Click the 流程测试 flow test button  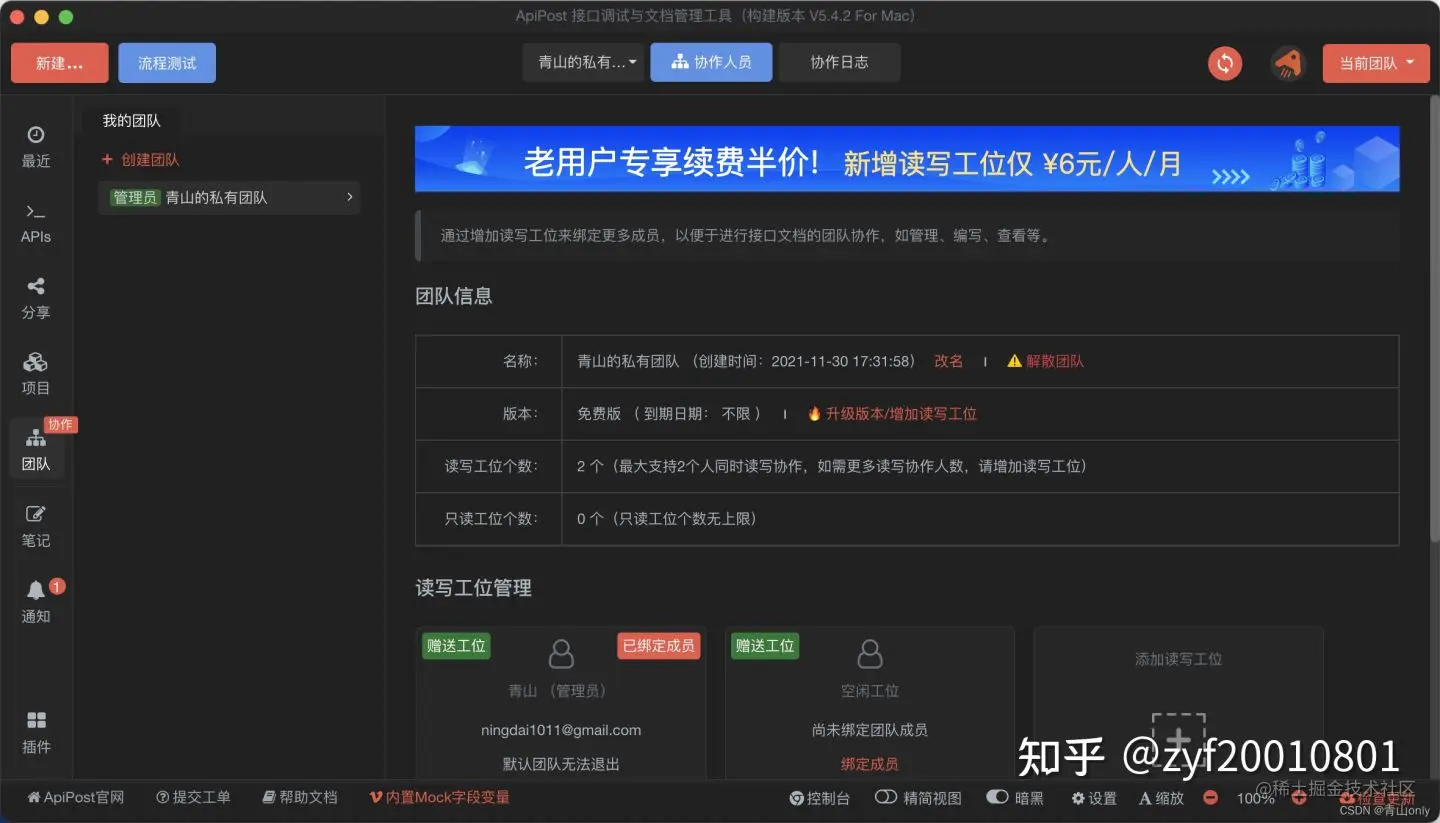[167, 63]
